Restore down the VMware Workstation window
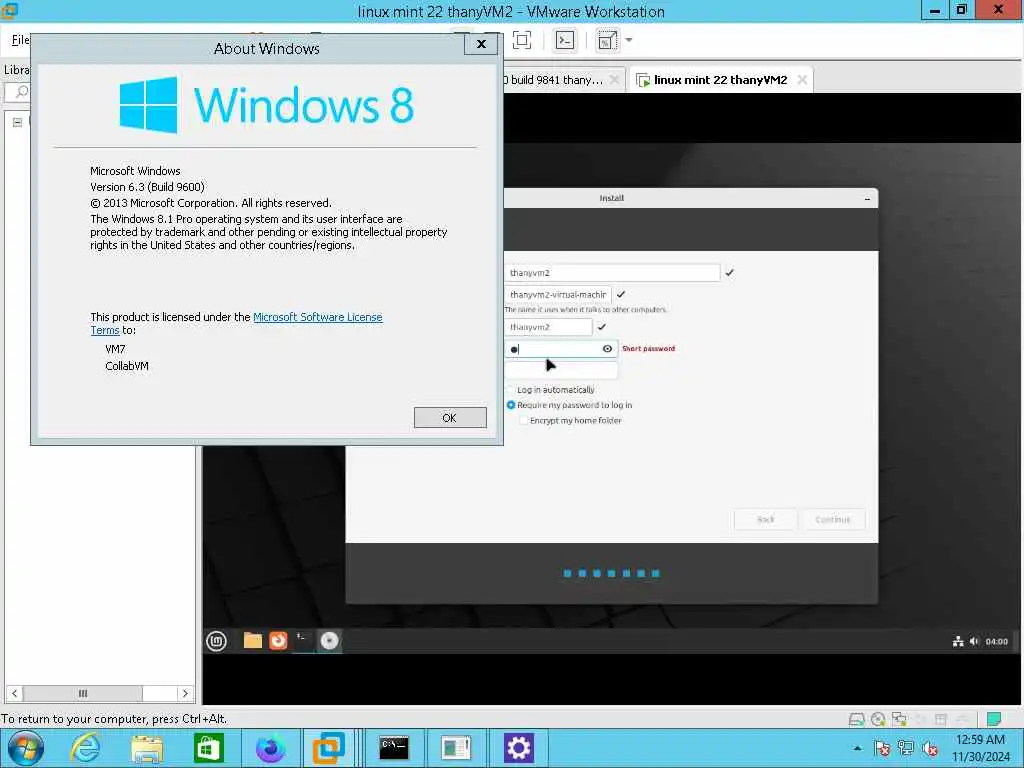Viewport: 1024px width, 768px height. tap(961, 10)
